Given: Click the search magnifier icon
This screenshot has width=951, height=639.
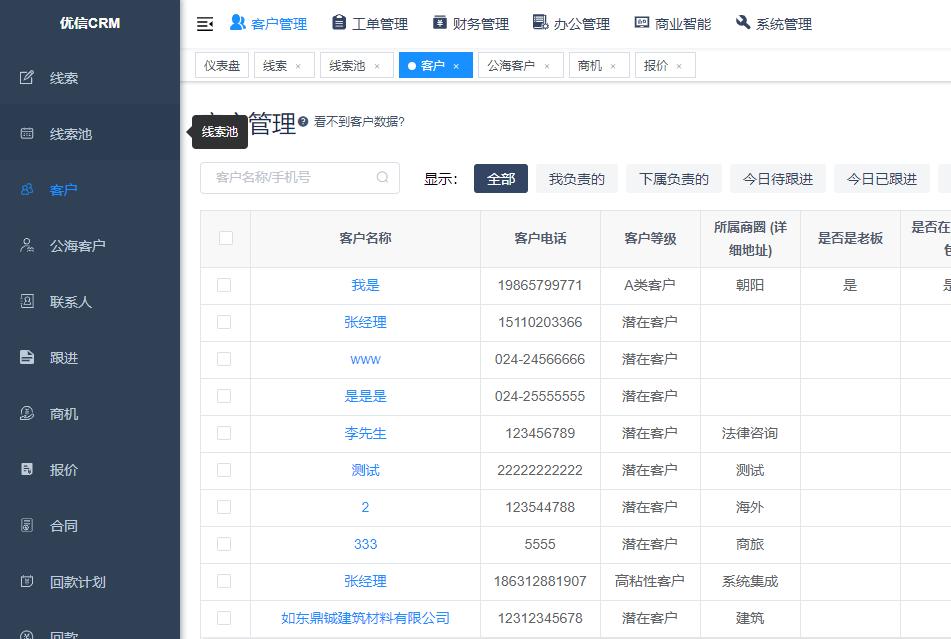Looking at the screenshot, I should (382, 177).
